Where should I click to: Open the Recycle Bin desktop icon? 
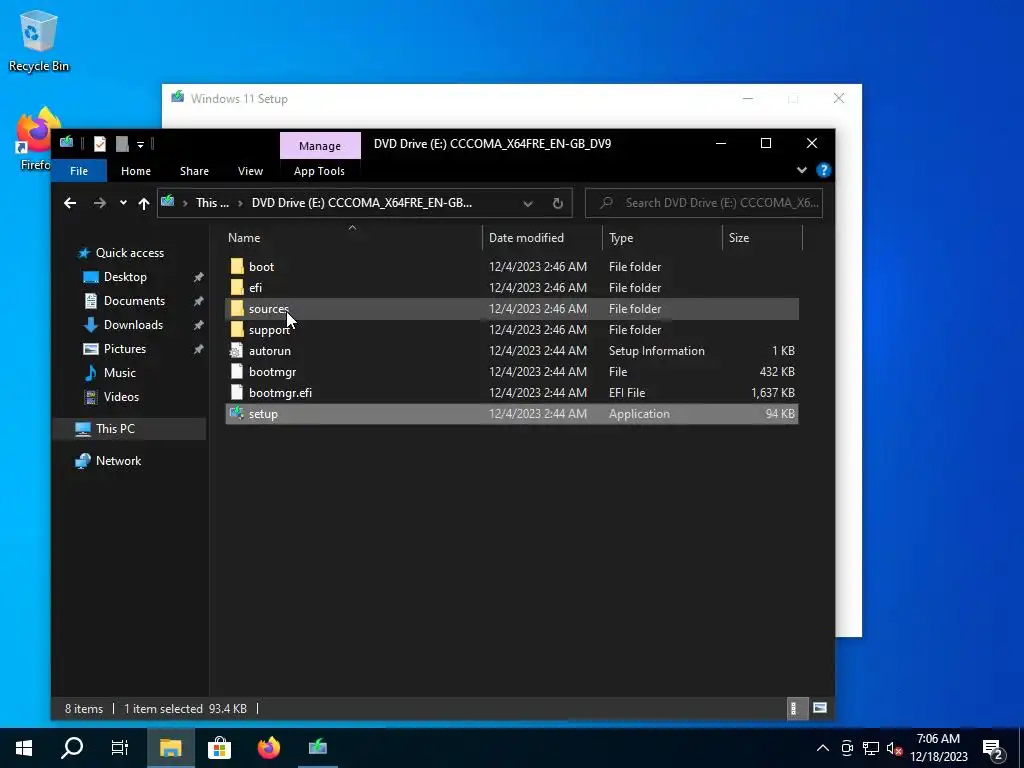38,40
